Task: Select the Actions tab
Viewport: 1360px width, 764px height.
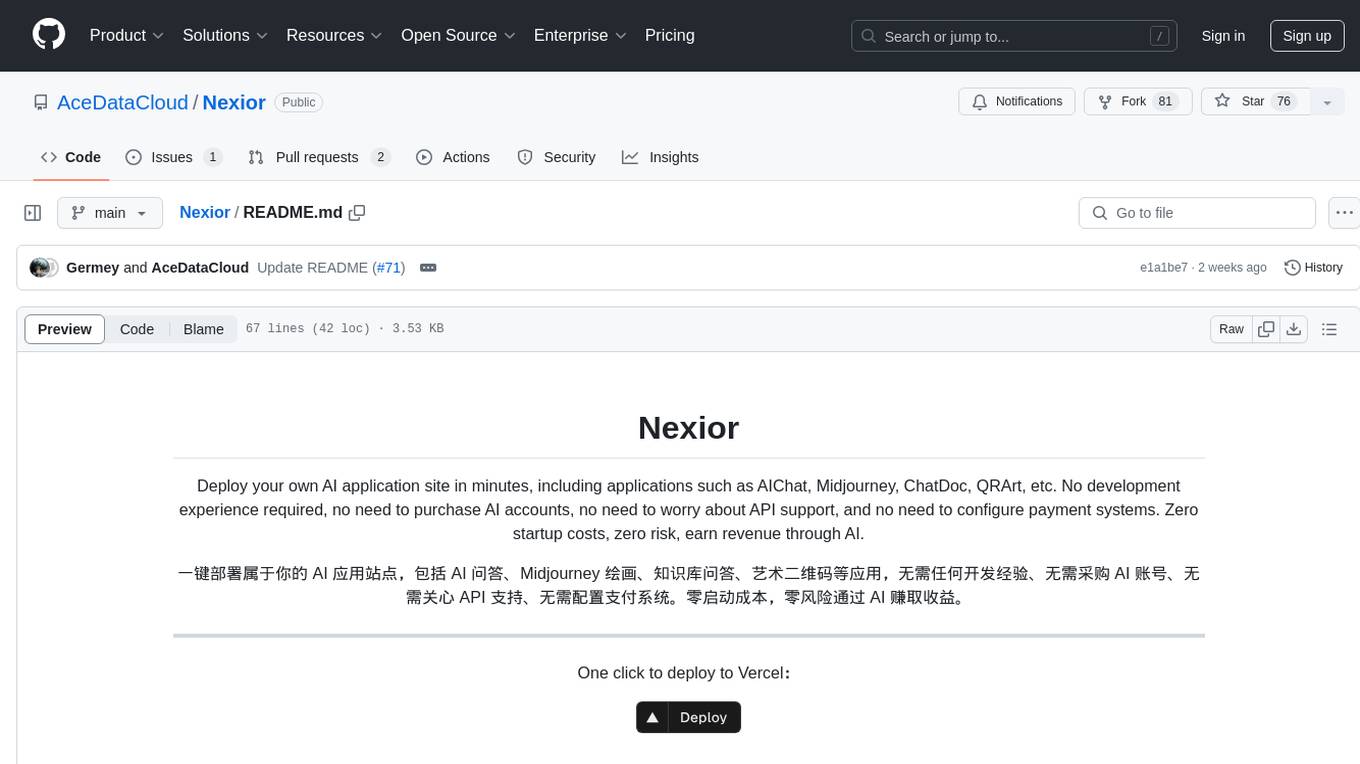Action: click(x=453, y=157)
